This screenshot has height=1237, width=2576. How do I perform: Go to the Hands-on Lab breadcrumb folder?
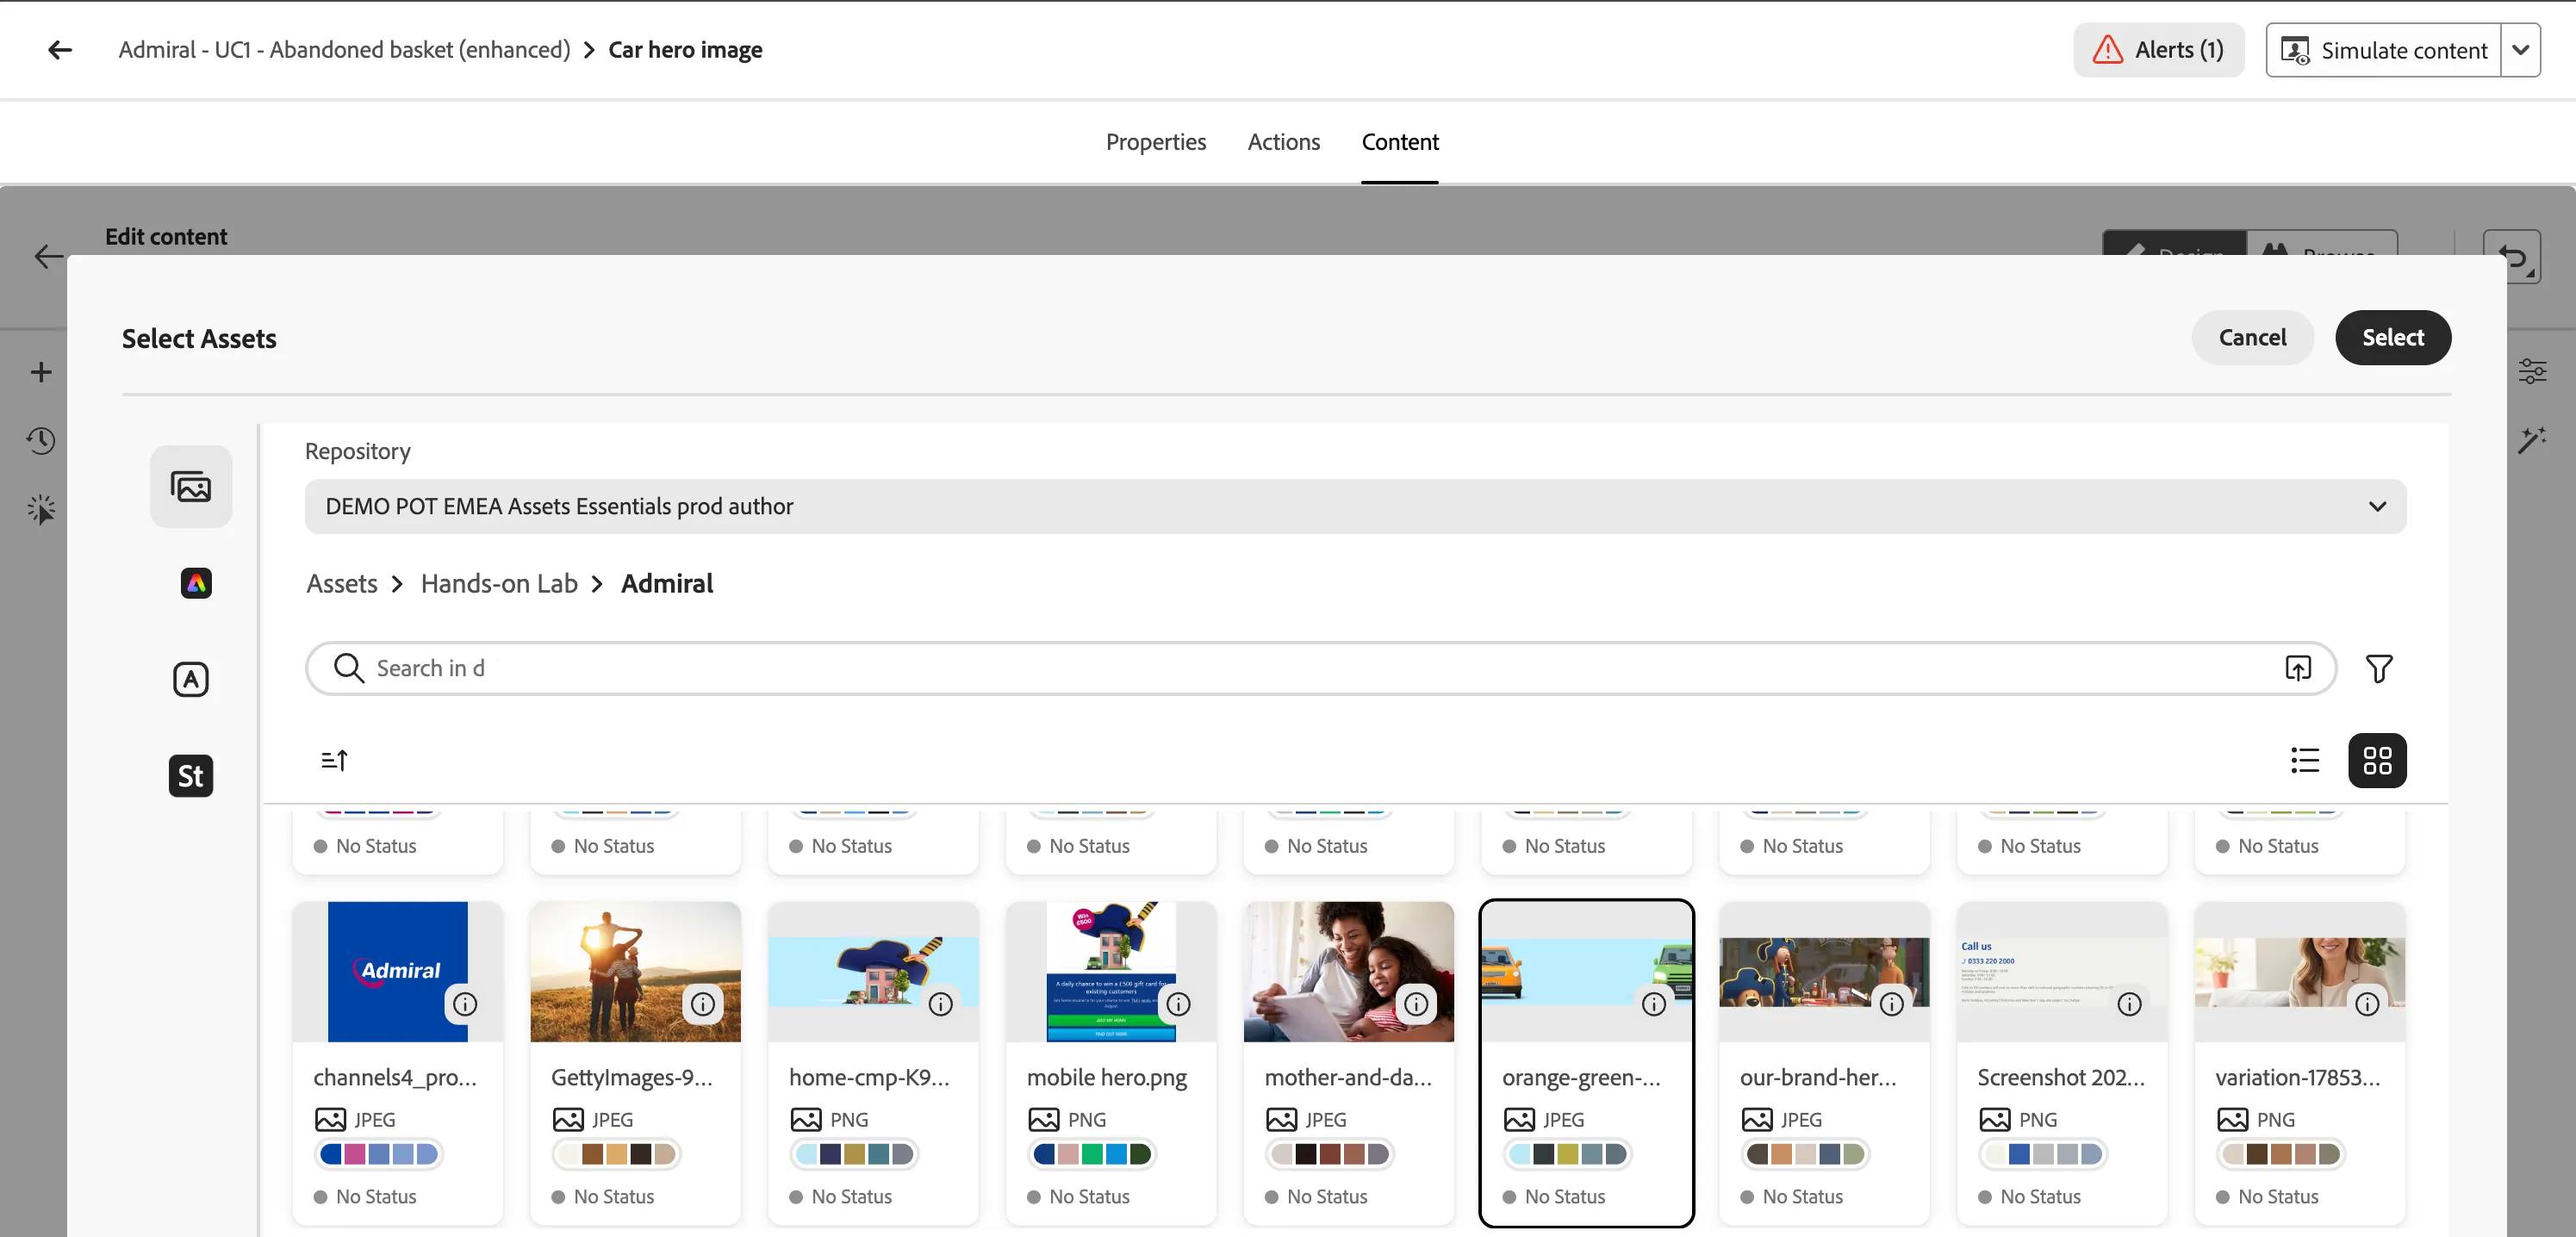click(499, 584)
